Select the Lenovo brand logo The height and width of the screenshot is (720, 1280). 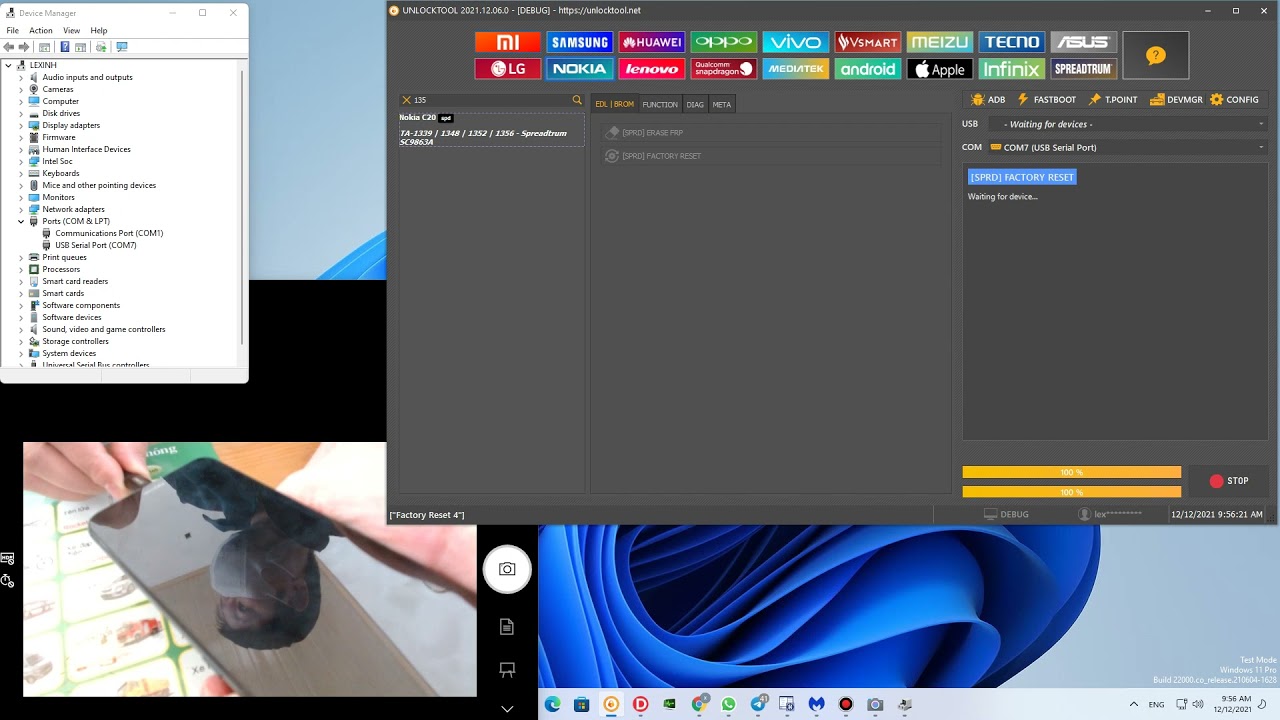pyautogui.click(x=651, y=69)
